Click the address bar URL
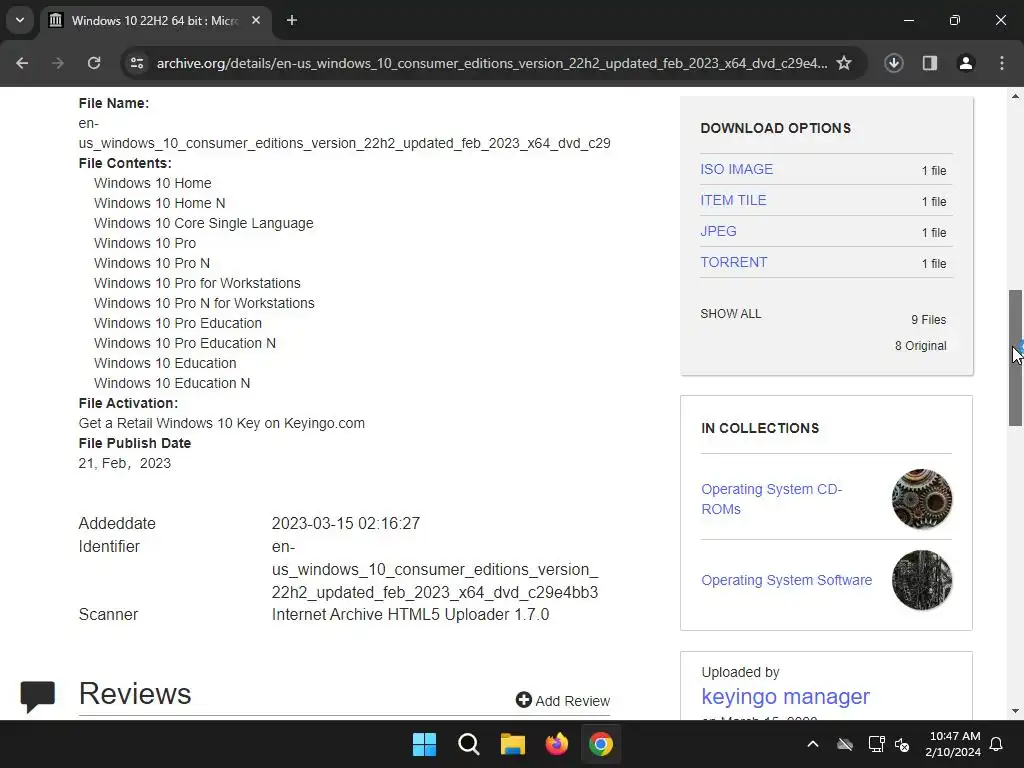This screenshot has width=1024, height=768. 491,63
